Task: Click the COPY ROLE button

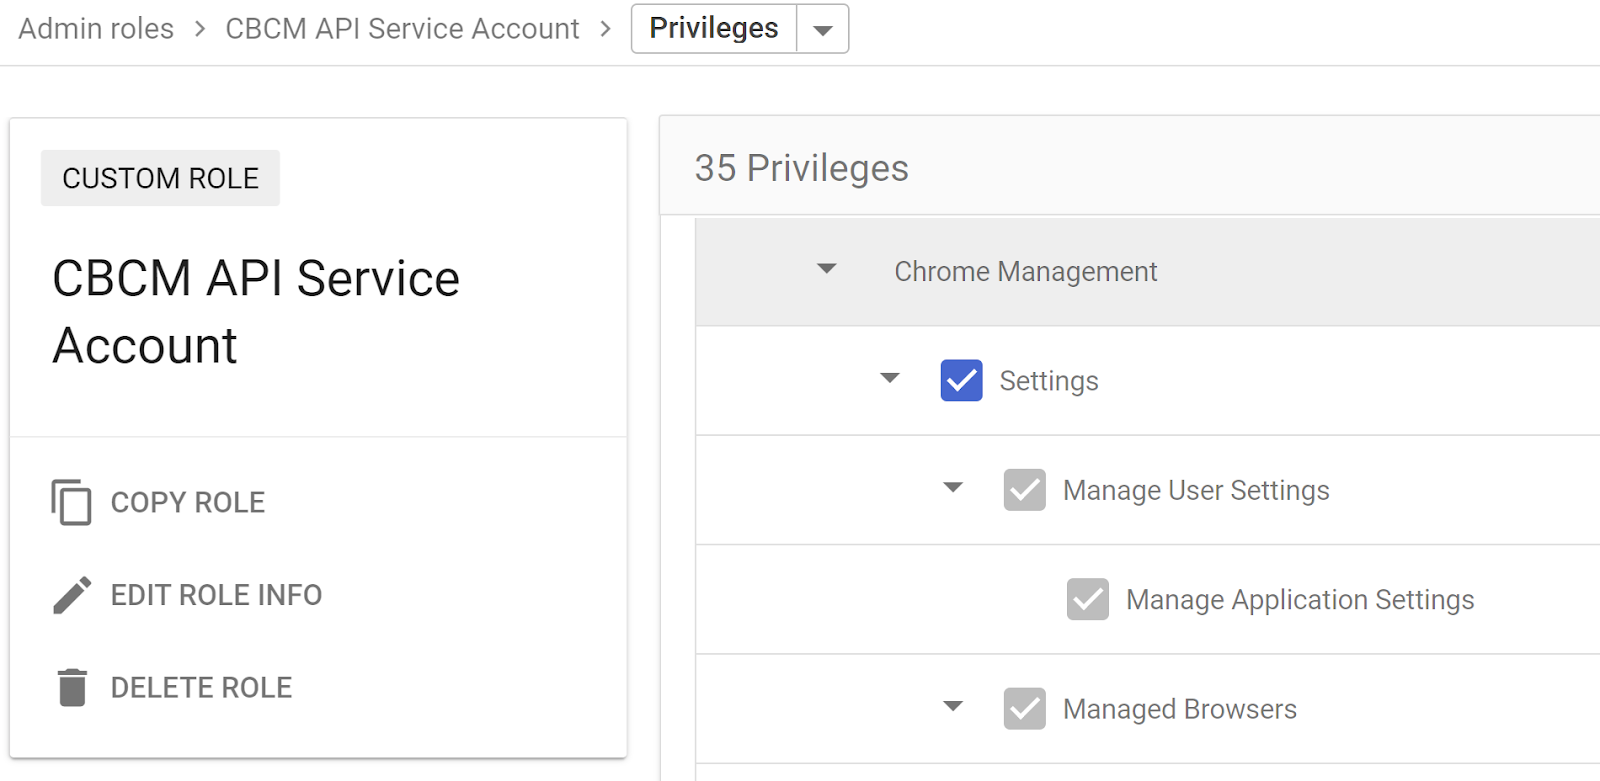Action: point(158,502)
